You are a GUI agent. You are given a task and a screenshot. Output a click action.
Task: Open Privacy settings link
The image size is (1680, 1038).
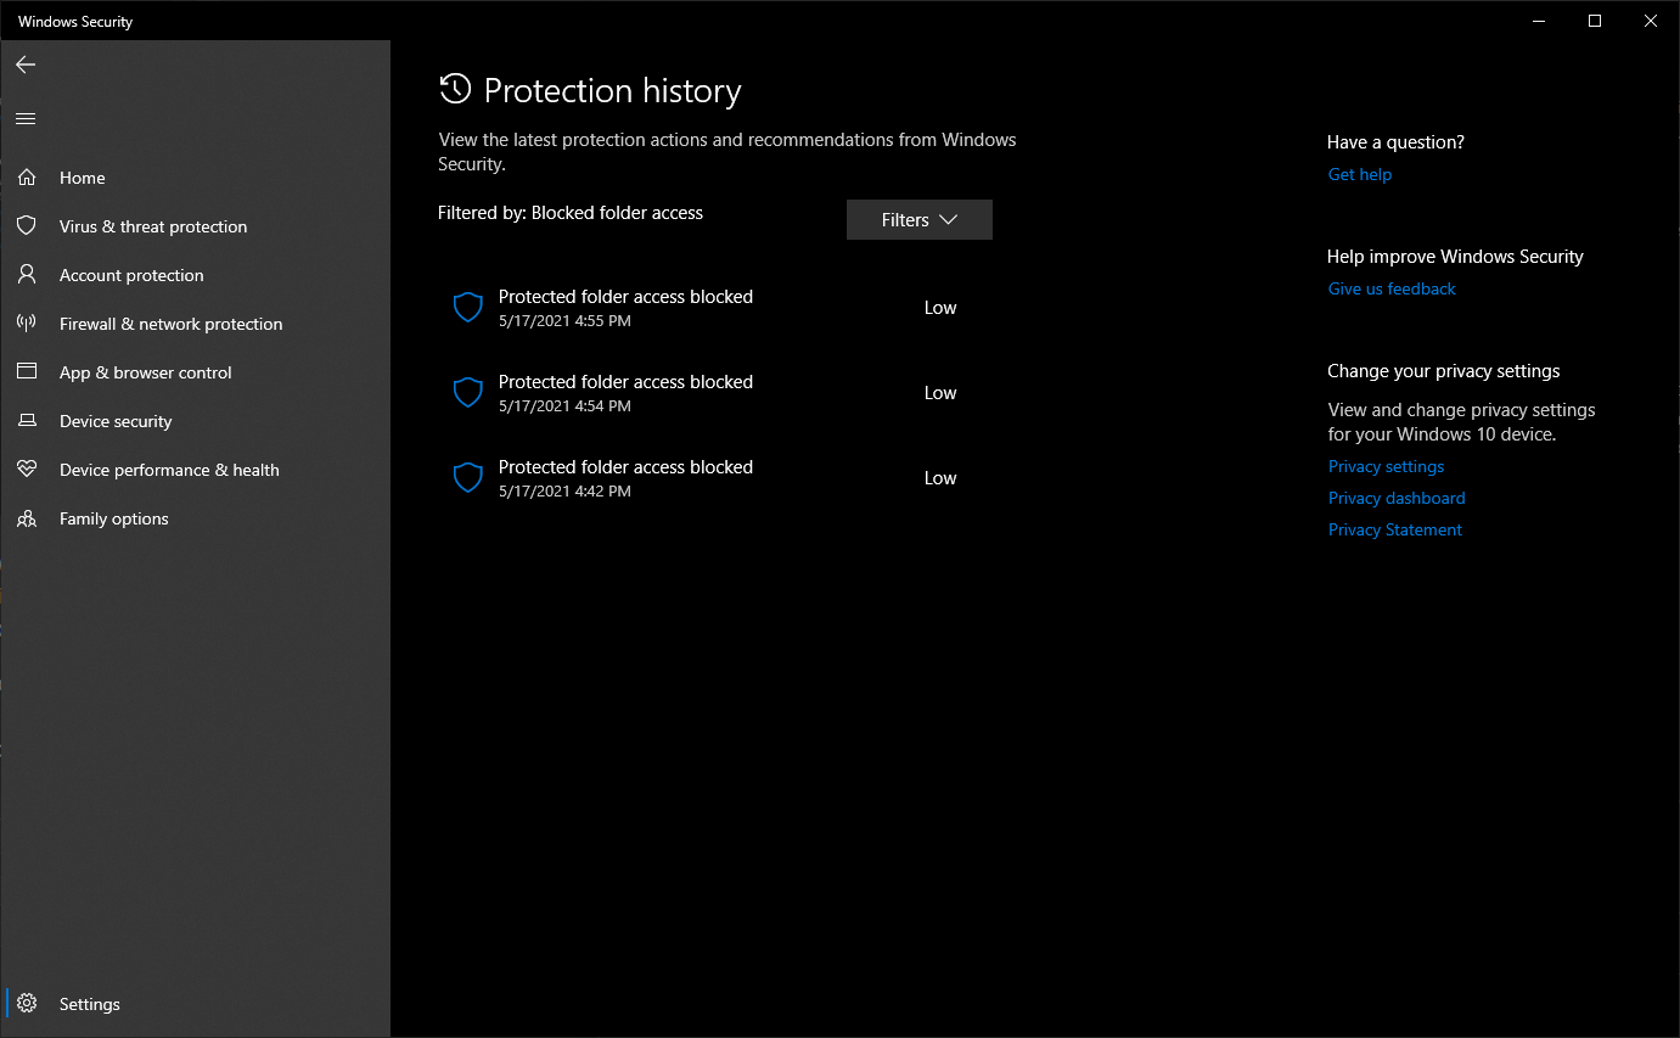tap(1386, 466)
